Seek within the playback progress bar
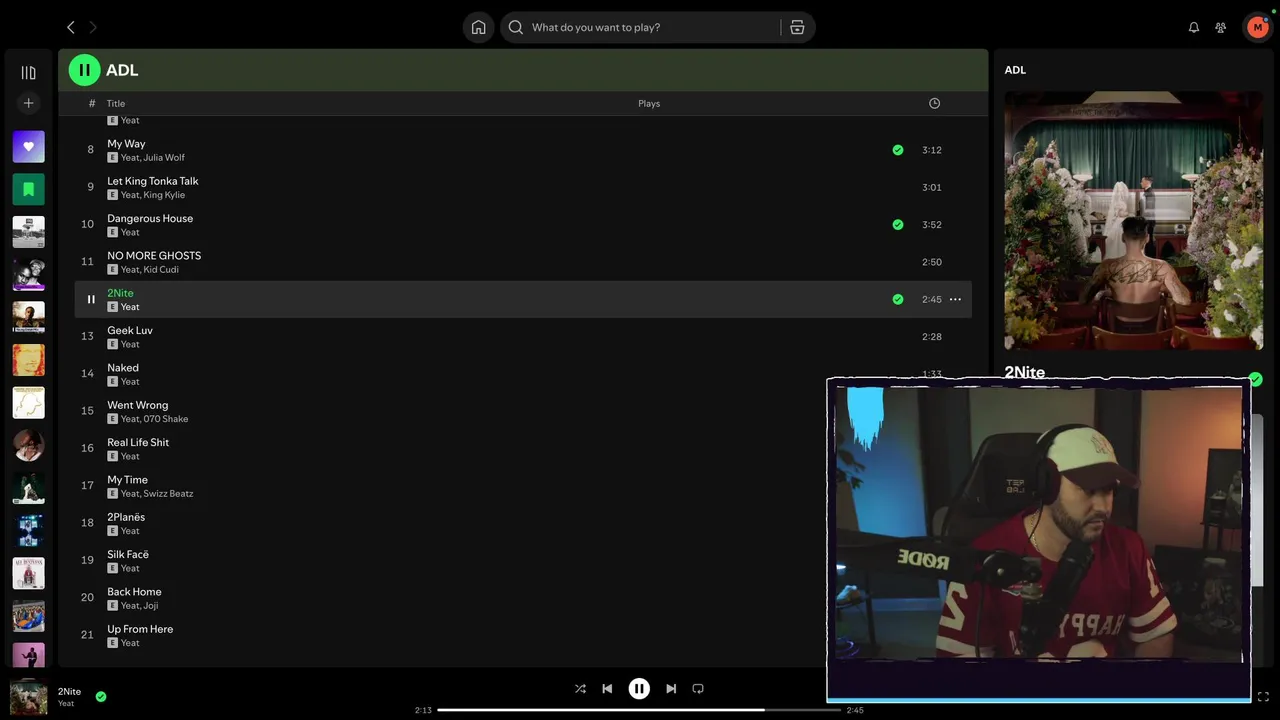1280x720 pixels. coord(639,710)
